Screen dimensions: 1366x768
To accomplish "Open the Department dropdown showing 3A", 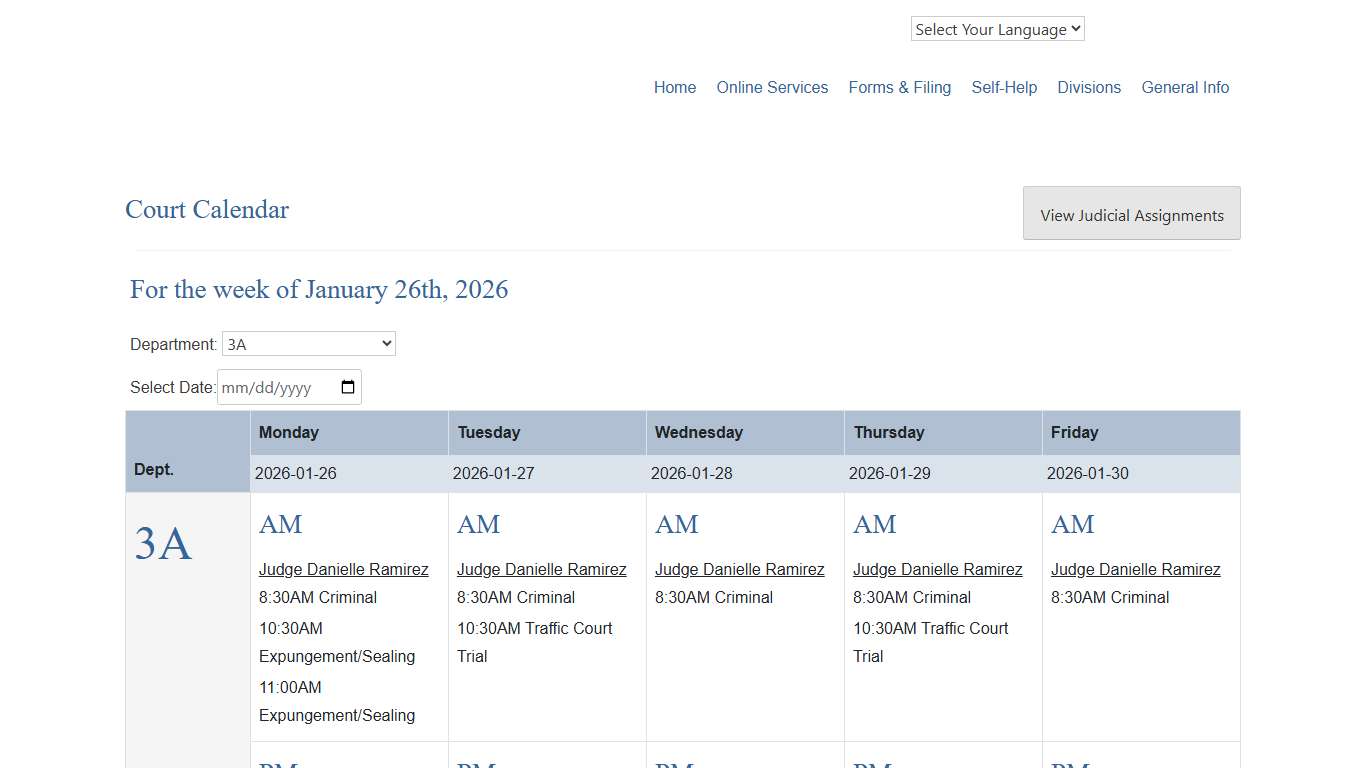I will pos(308,343).
